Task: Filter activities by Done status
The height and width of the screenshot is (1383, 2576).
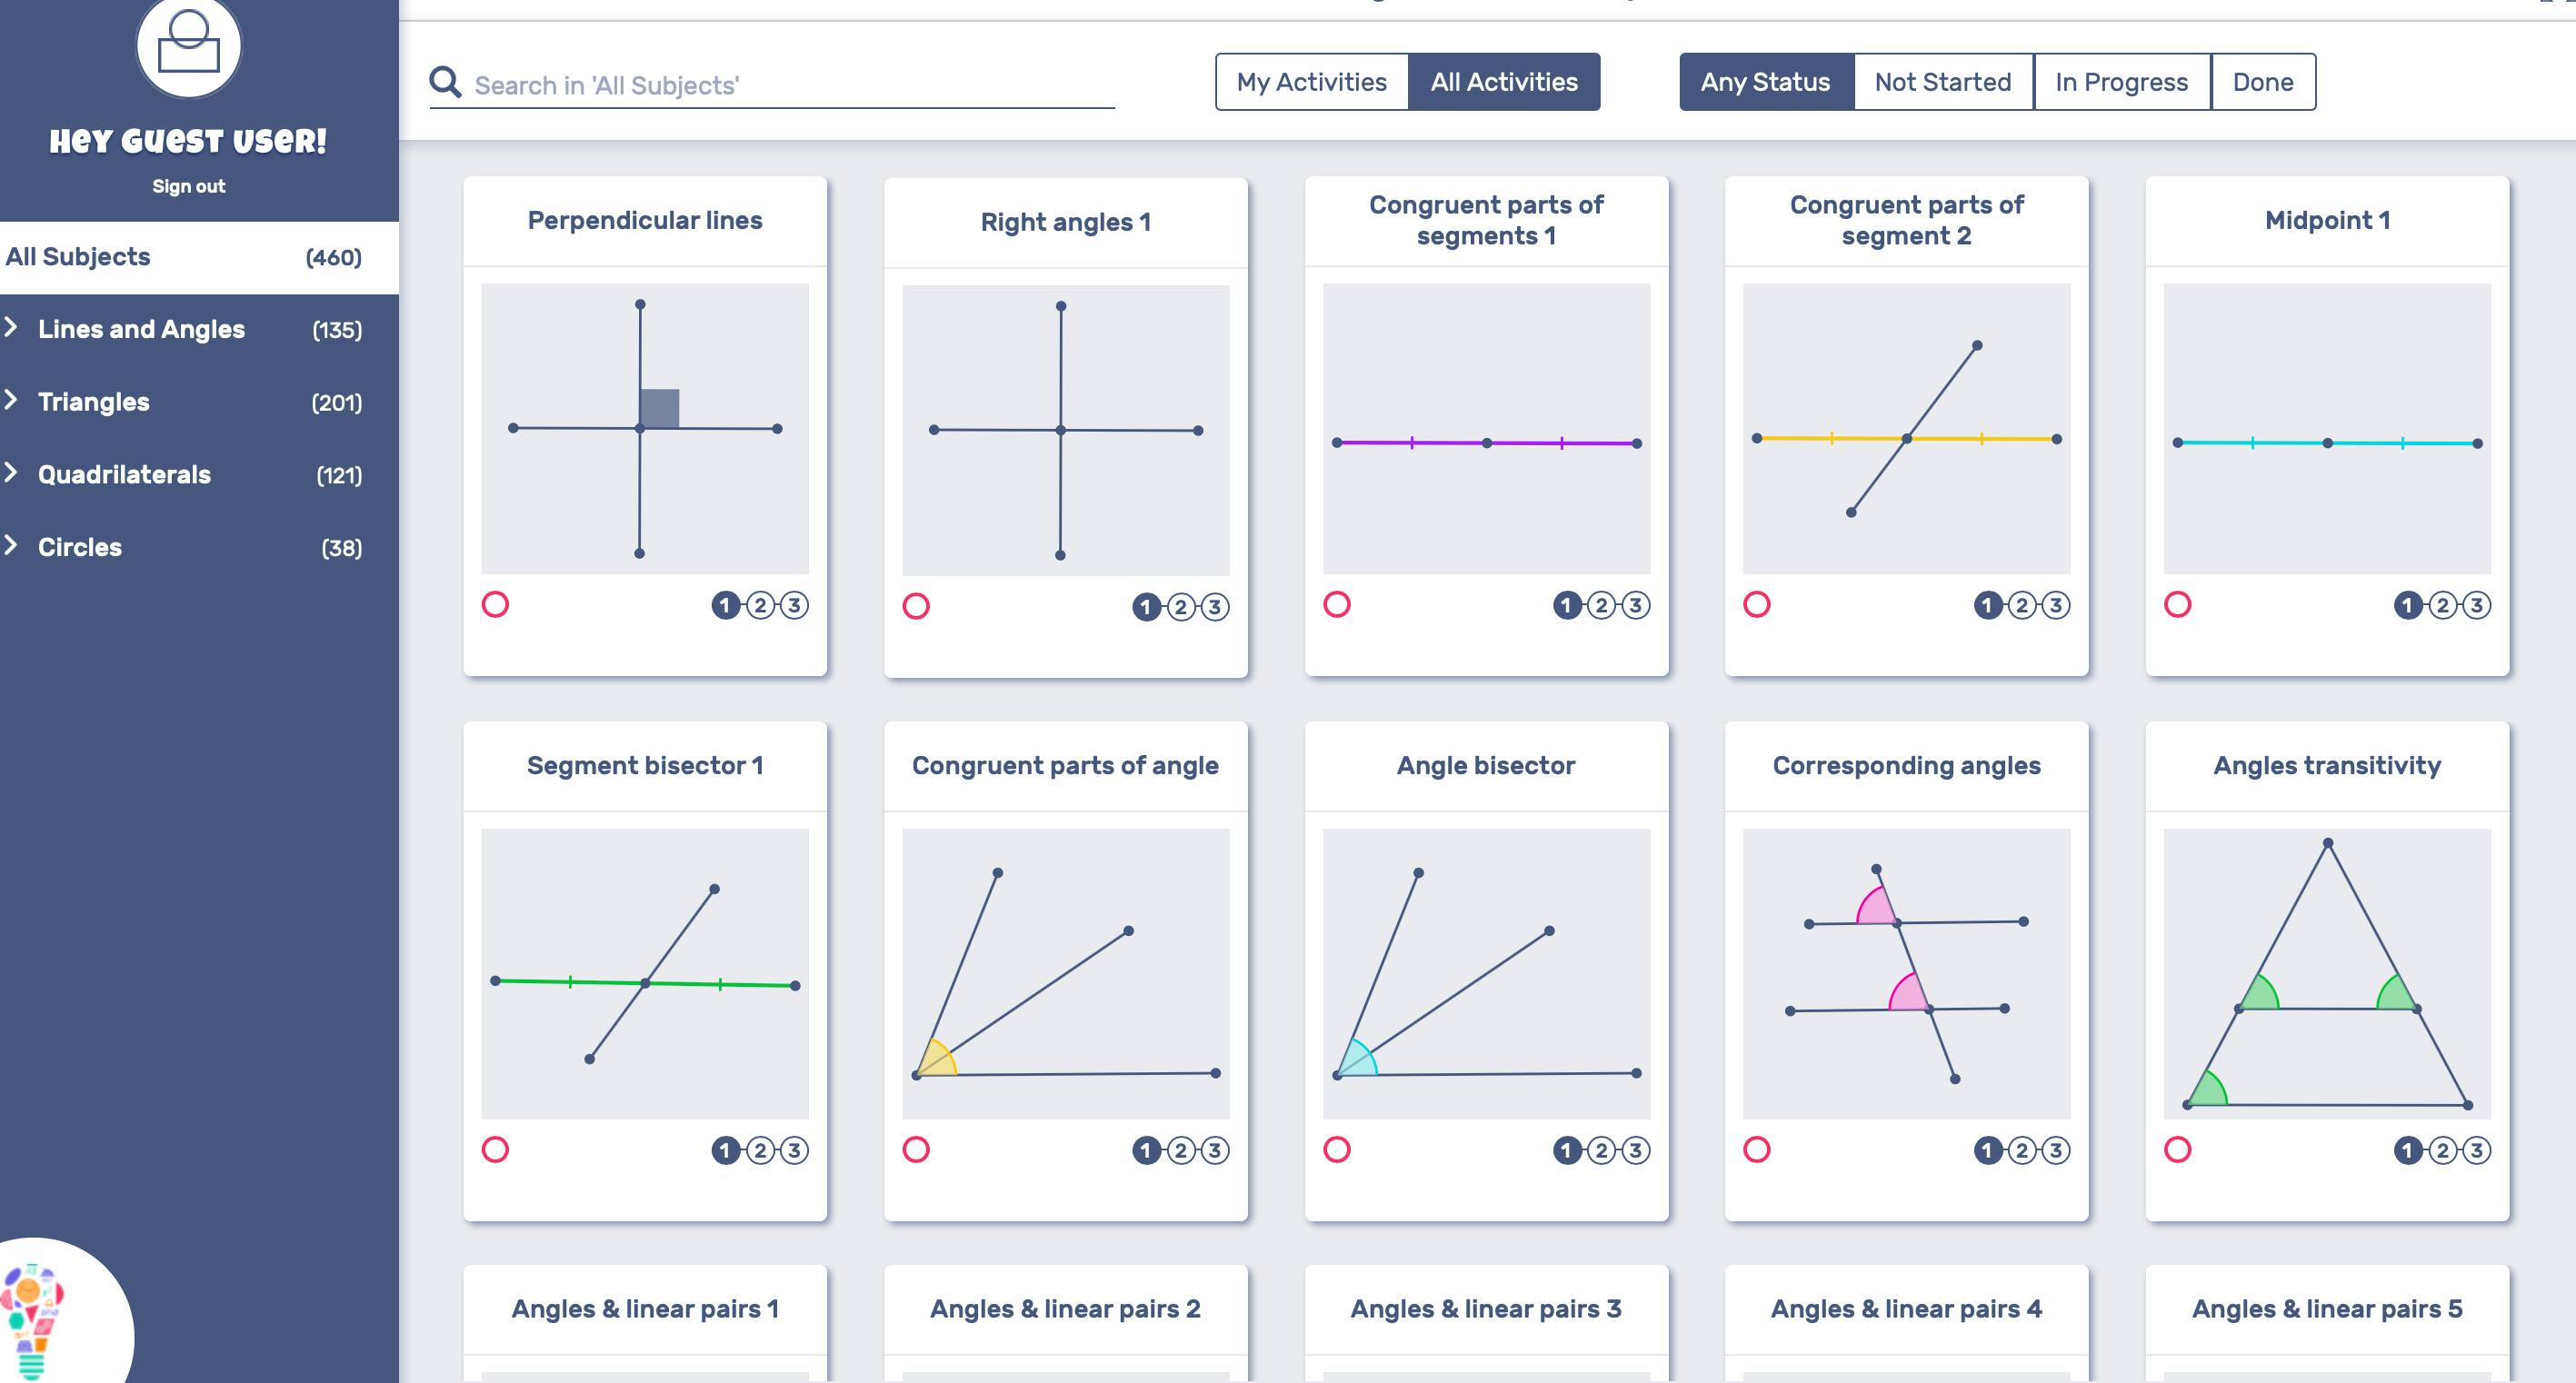Action: [x=2263, y=82]
